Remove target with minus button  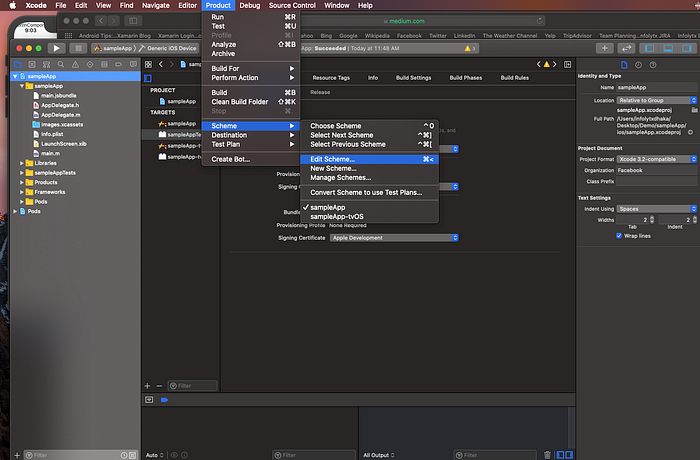tap(159, 385)
